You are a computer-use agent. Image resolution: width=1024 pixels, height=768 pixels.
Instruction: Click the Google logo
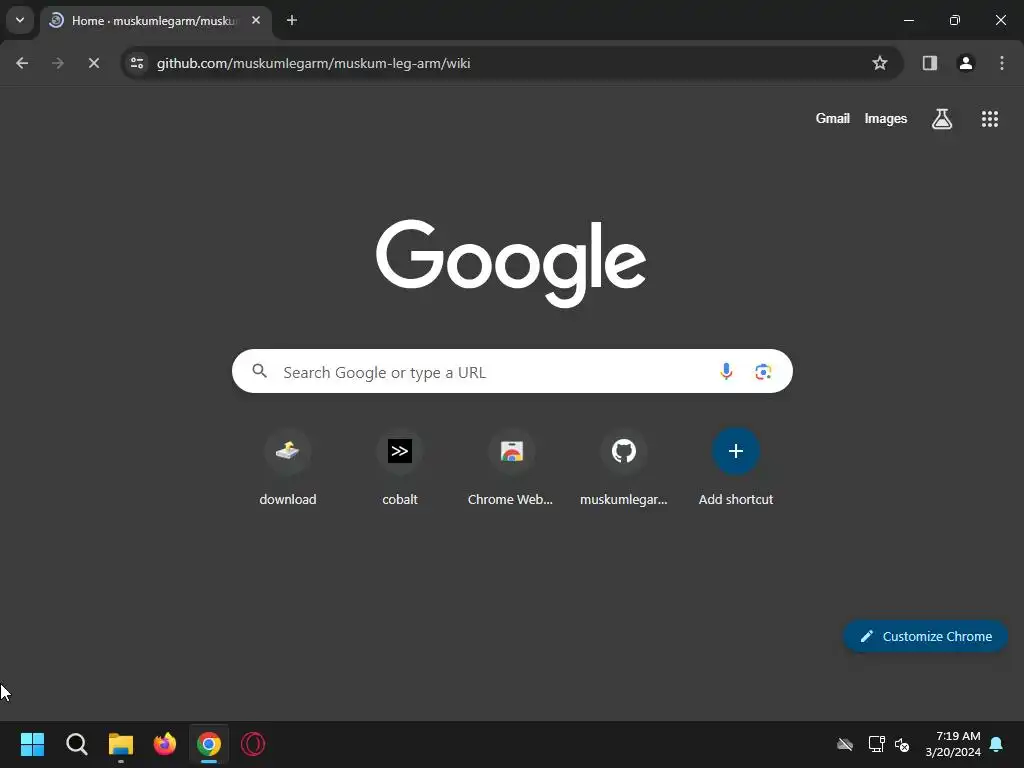[x=511, y=263]
